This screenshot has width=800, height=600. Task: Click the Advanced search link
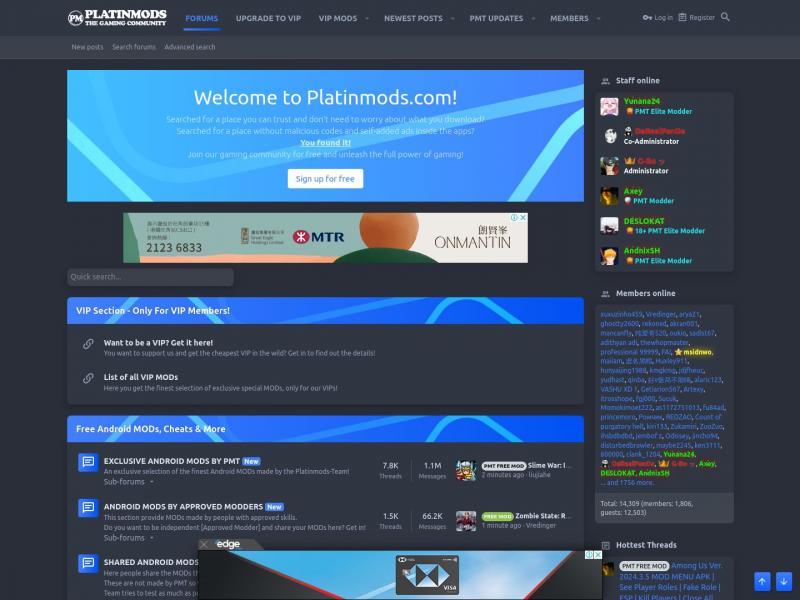190,47
